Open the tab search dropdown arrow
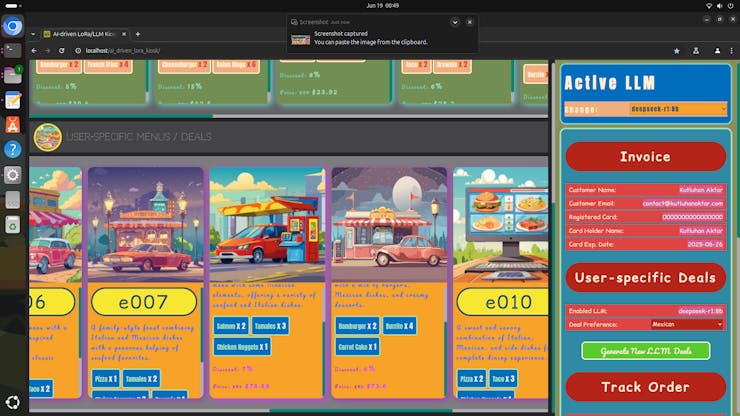Viewport: 740px width, 416px height. click(33, 34)
